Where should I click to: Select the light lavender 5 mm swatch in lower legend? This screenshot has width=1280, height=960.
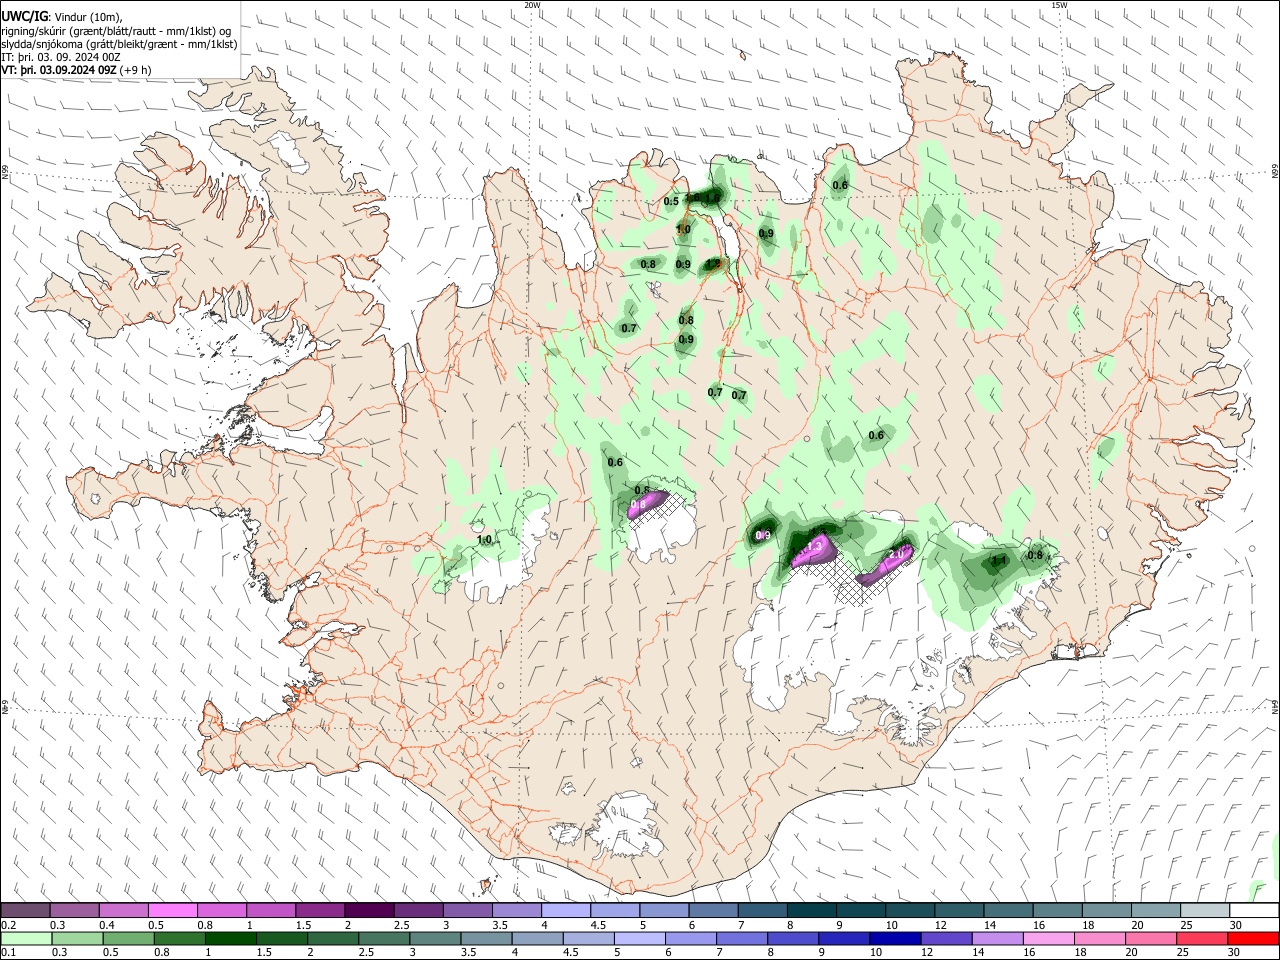pyautogui.click(x=641, y=938)
